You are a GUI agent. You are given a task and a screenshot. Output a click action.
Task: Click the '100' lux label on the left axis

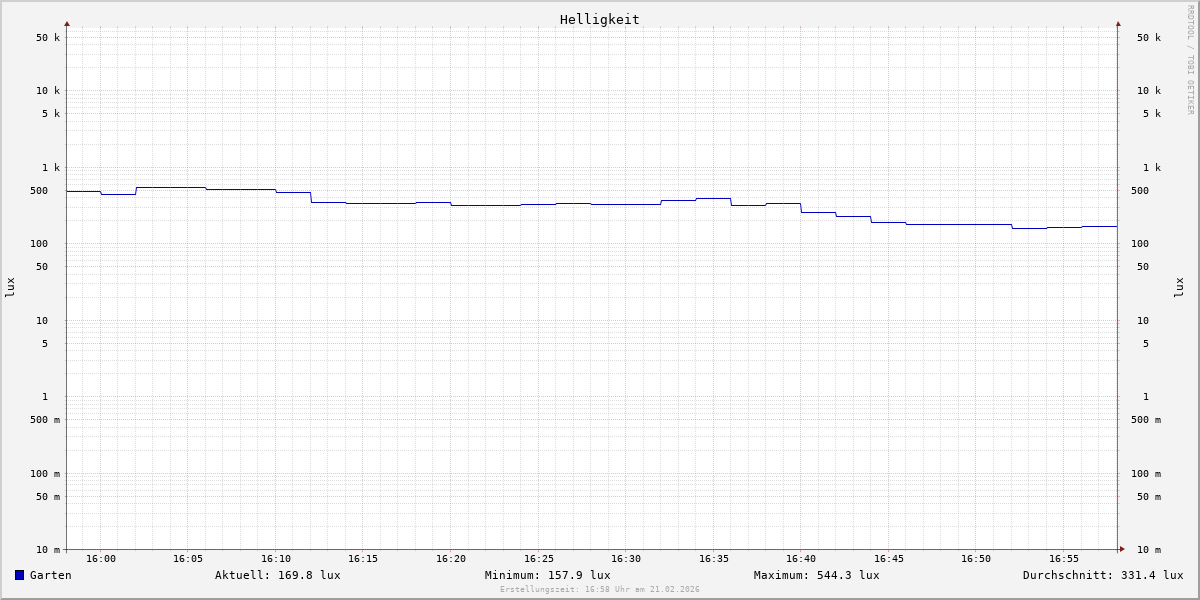pyautogui.click(x=39, y=244)
